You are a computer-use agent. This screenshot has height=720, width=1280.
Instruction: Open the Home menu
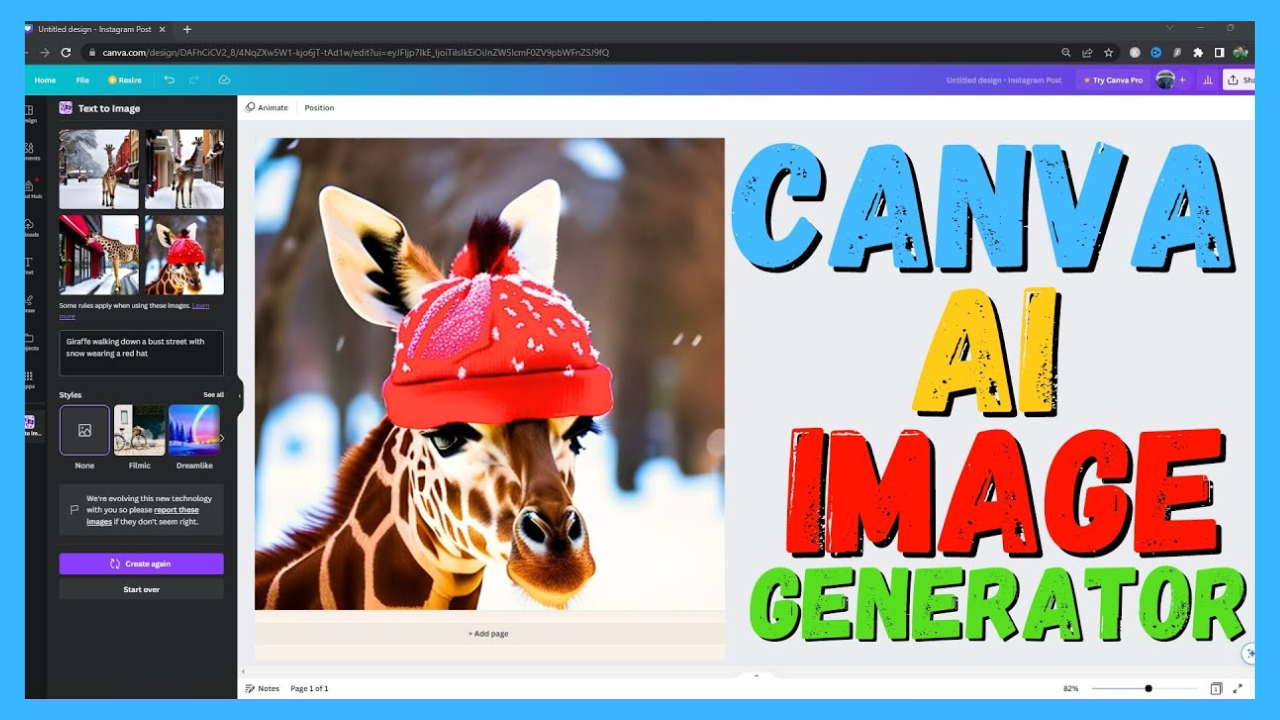45,80
